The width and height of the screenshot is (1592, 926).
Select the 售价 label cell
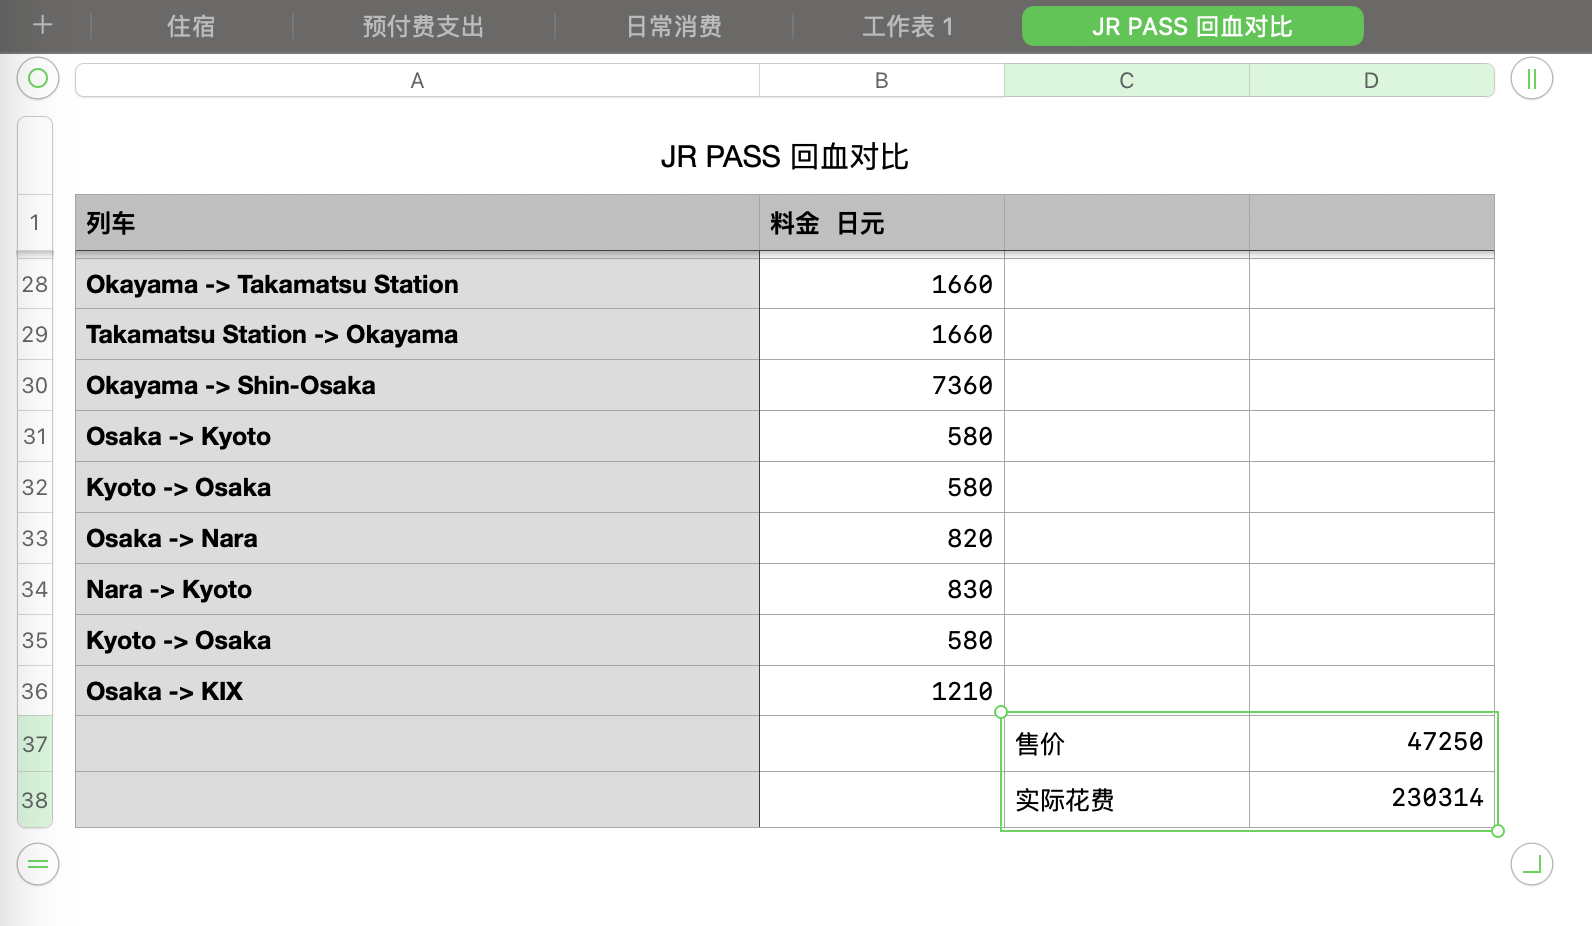1126,743
